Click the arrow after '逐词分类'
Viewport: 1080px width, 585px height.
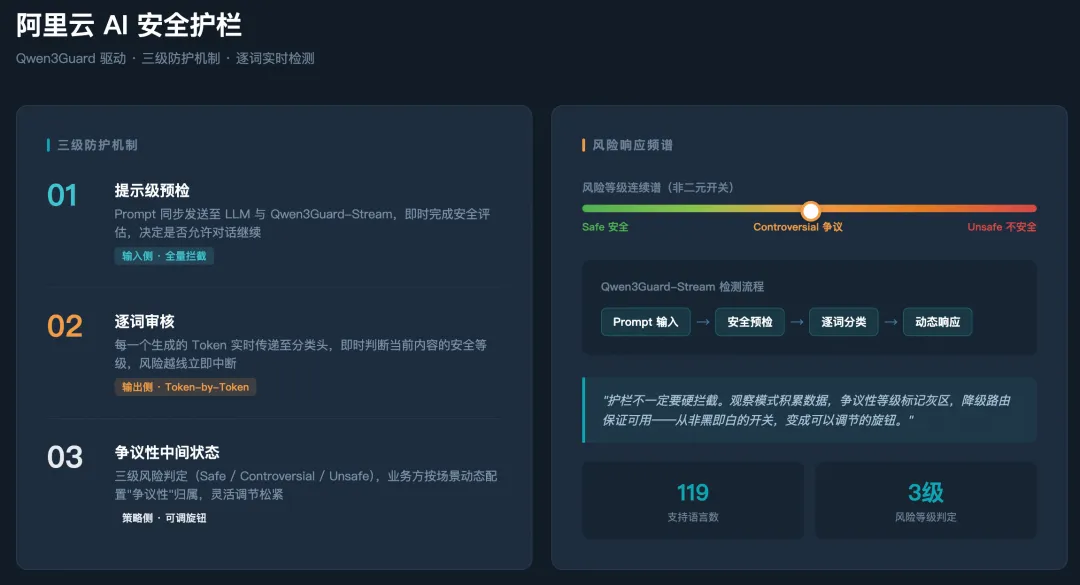pyautogui.click(x=891, y=322)
